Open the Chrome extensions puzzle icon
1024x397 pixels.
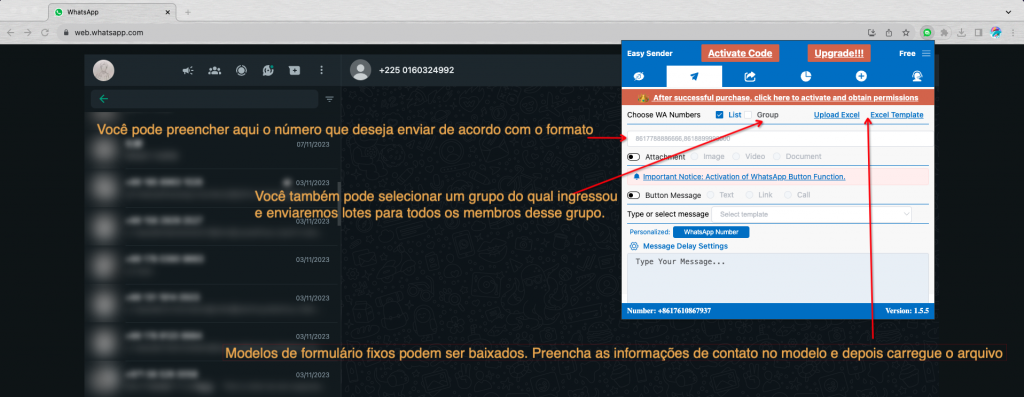[x=944, y=32]
